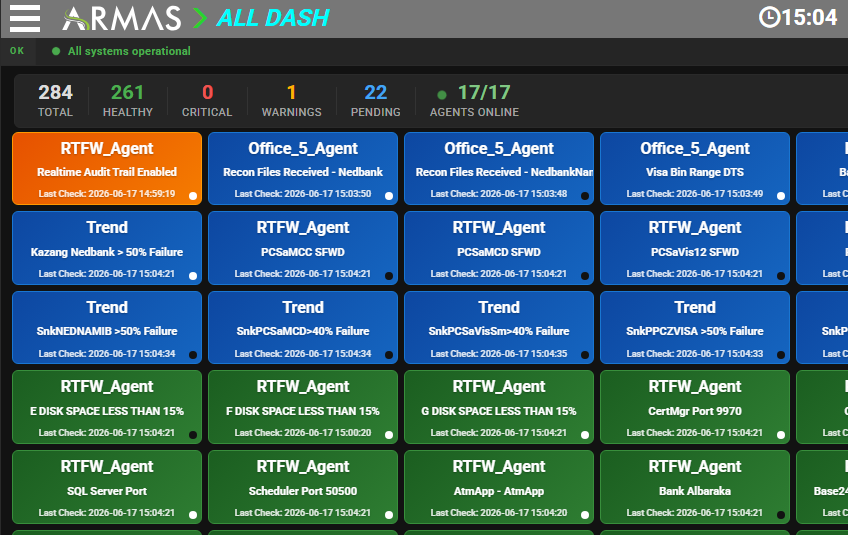Screen dimensions: 848x535
Task: Click status dot on AtmApp - AtmApp card
Action: point(585,515)
